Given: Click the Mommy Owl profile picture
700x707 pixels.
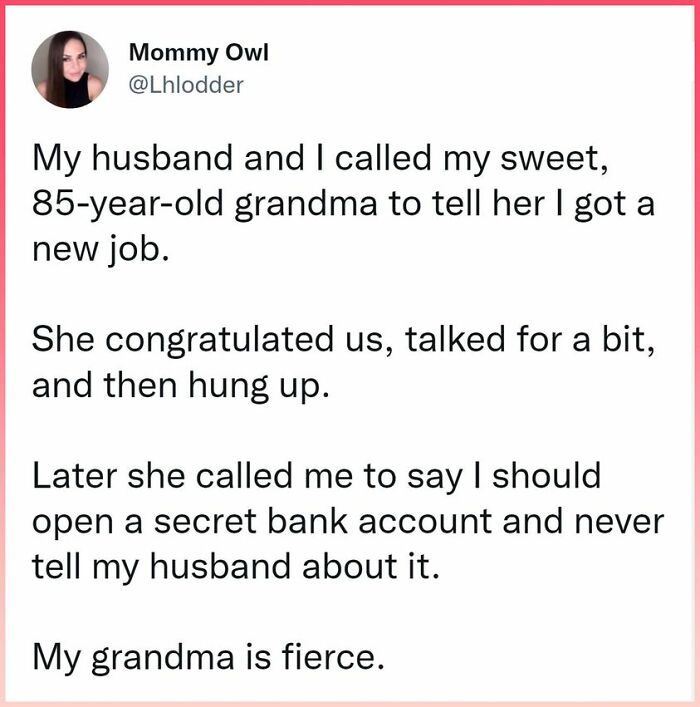Looking at the screenshot, I should (70, 69).
